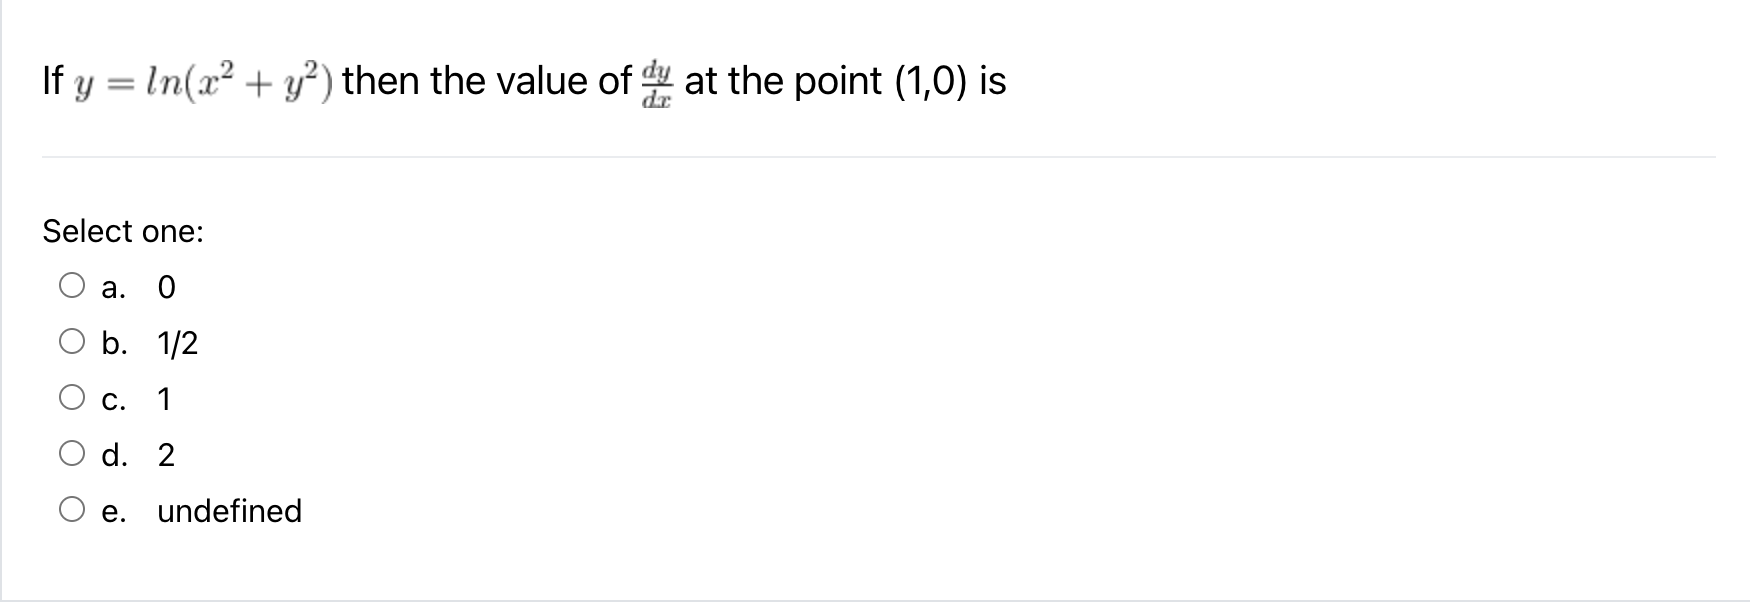Choose the last radio button in the list
1750x608 pixels.
(x=72, y=510)
